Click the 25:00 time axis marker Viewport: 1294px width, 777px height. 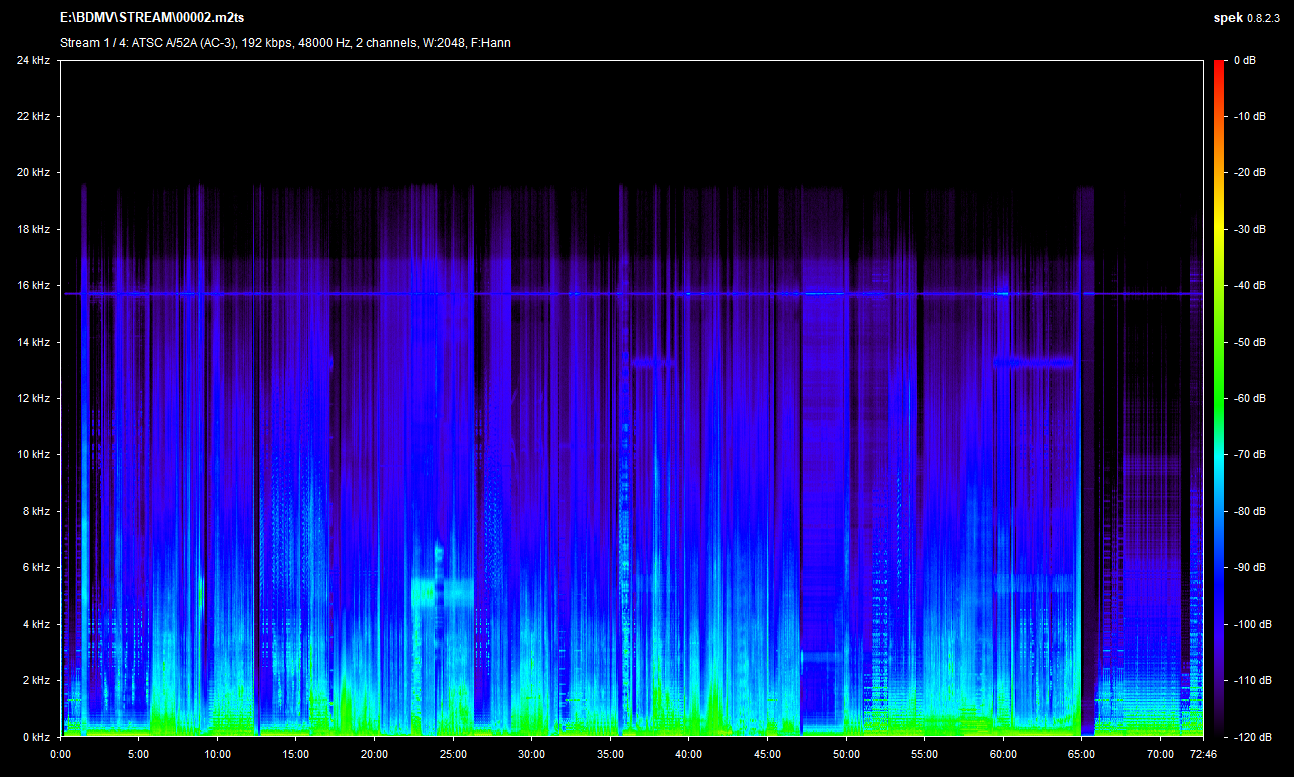tap(453, 754)
